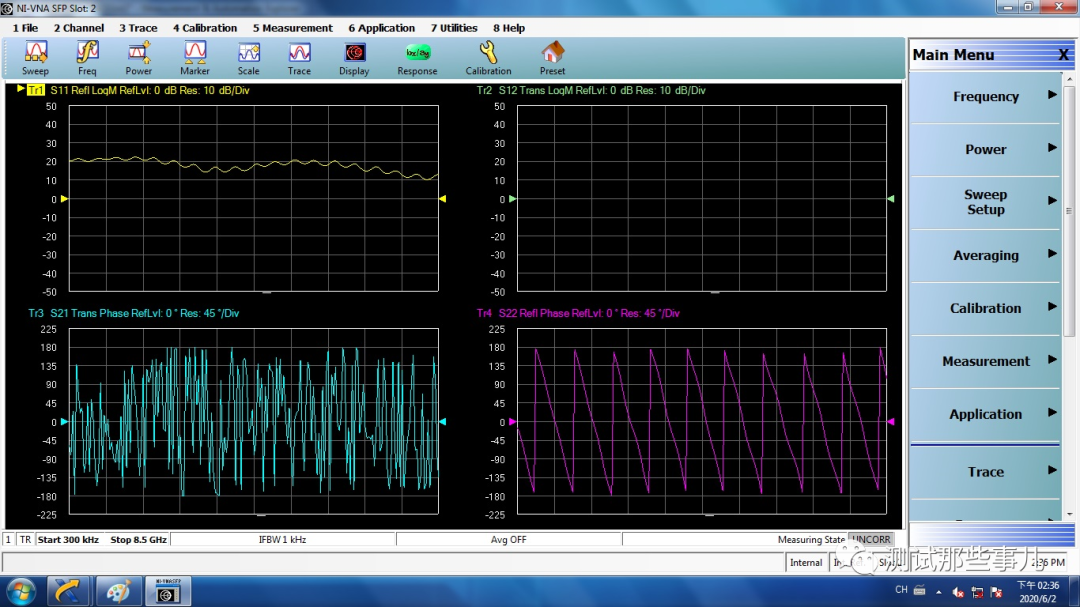Click Tr1 yellow reference level marker
Viewport: 1080px width, 607px height.
click(64, 199)
